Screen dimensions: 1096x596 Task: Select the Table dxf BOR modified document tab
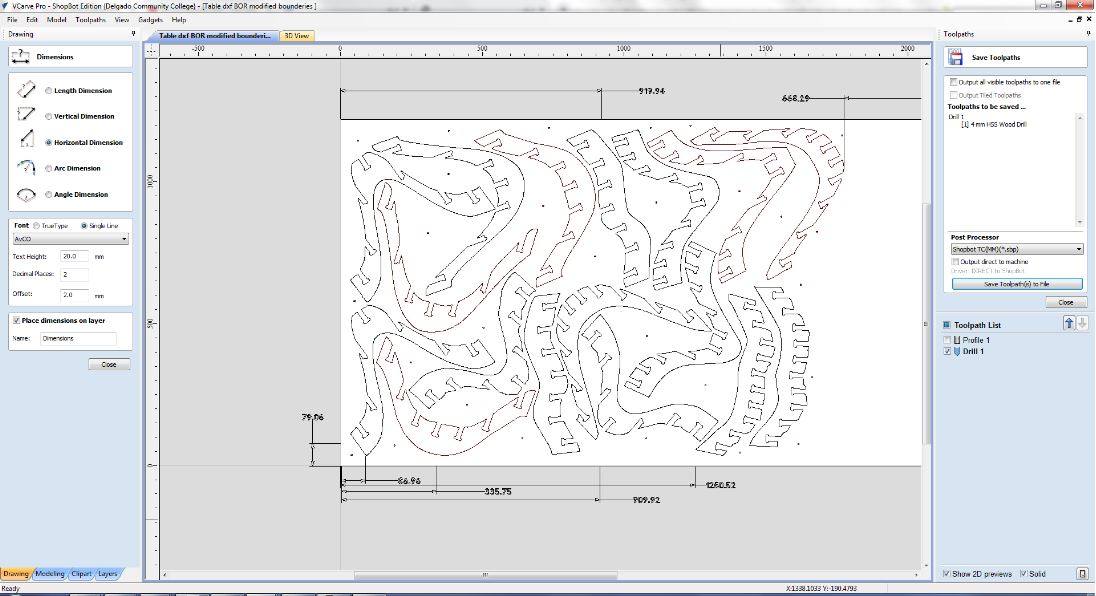tap(214, 36)
